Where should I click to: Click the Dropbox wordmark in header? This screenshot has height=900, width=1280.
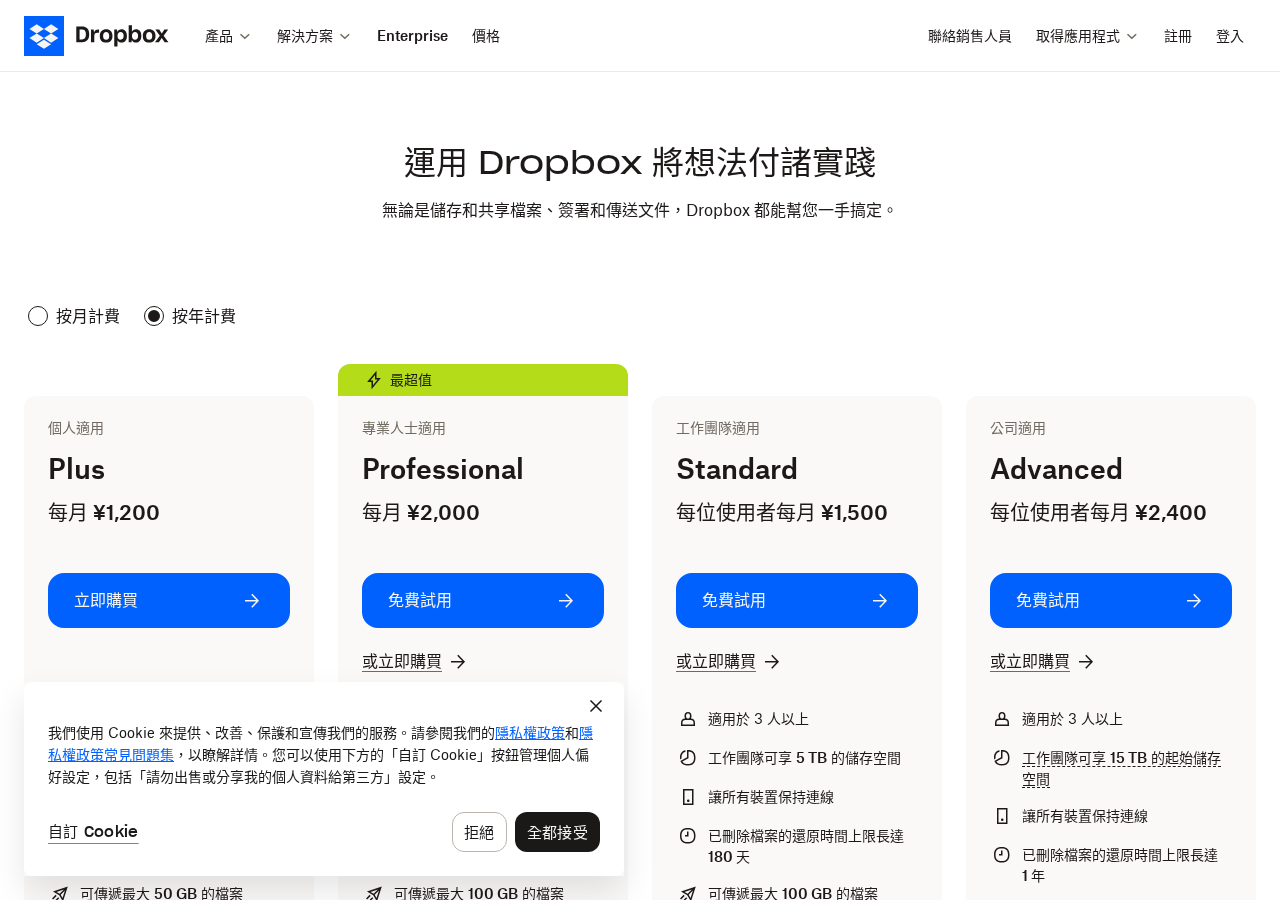[x=121, y=35]
